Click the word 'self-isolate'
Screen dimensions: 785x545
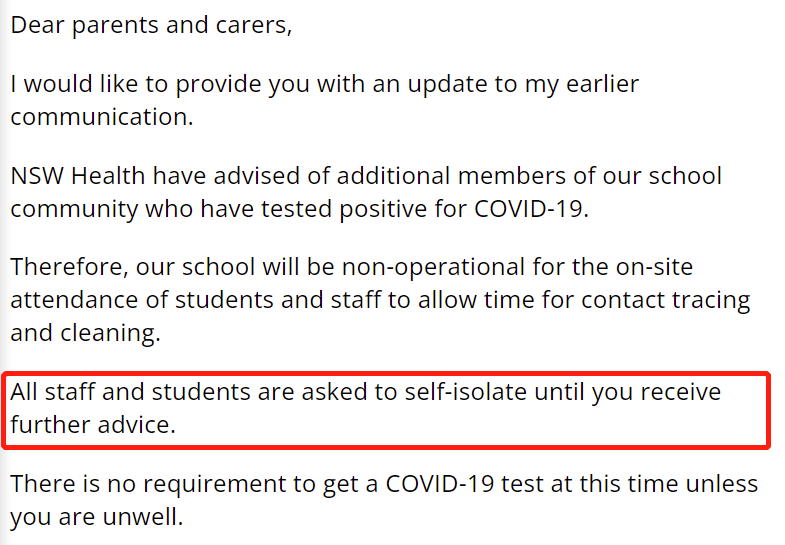(x=465, y=392)
